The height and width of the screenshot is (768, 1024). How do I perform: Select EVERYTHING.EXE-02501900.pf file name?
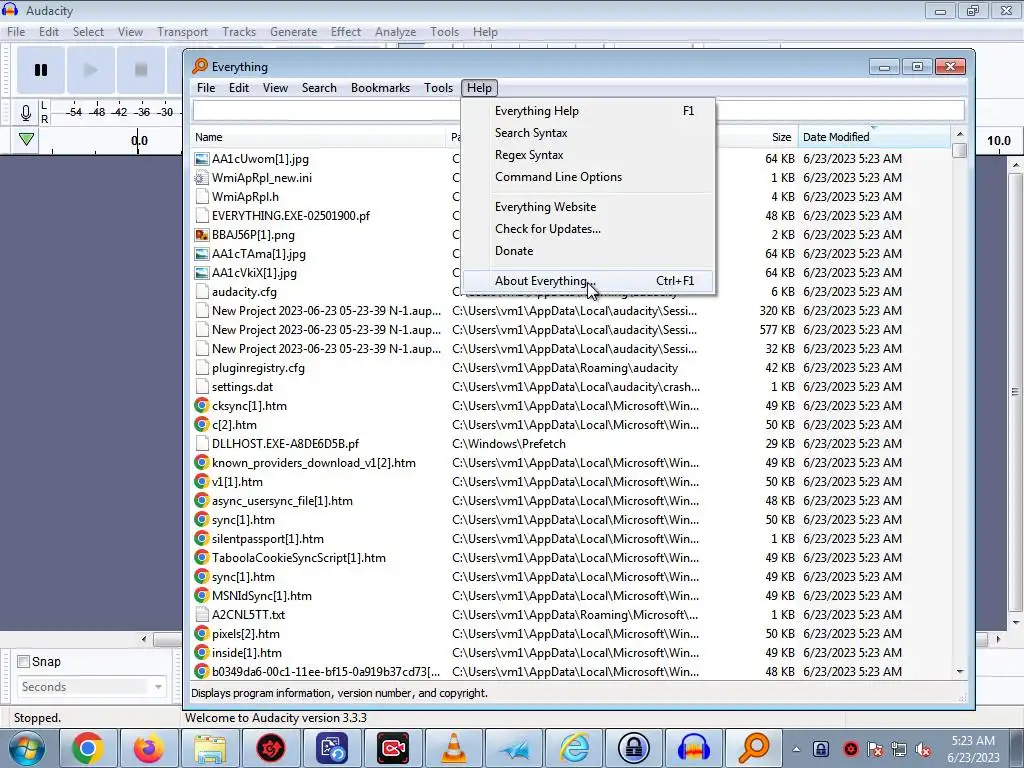[x=291, y=216]
